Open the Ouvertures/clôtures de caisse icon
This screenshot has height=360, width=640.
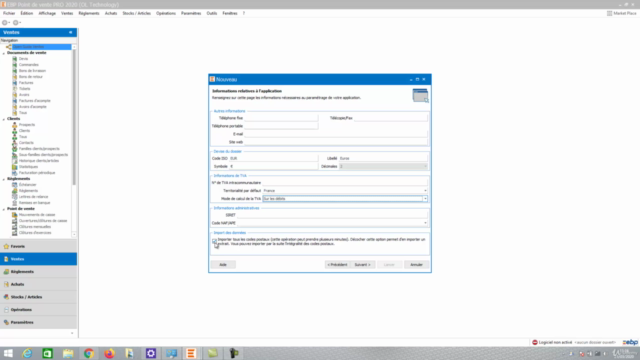pos(15,220)
